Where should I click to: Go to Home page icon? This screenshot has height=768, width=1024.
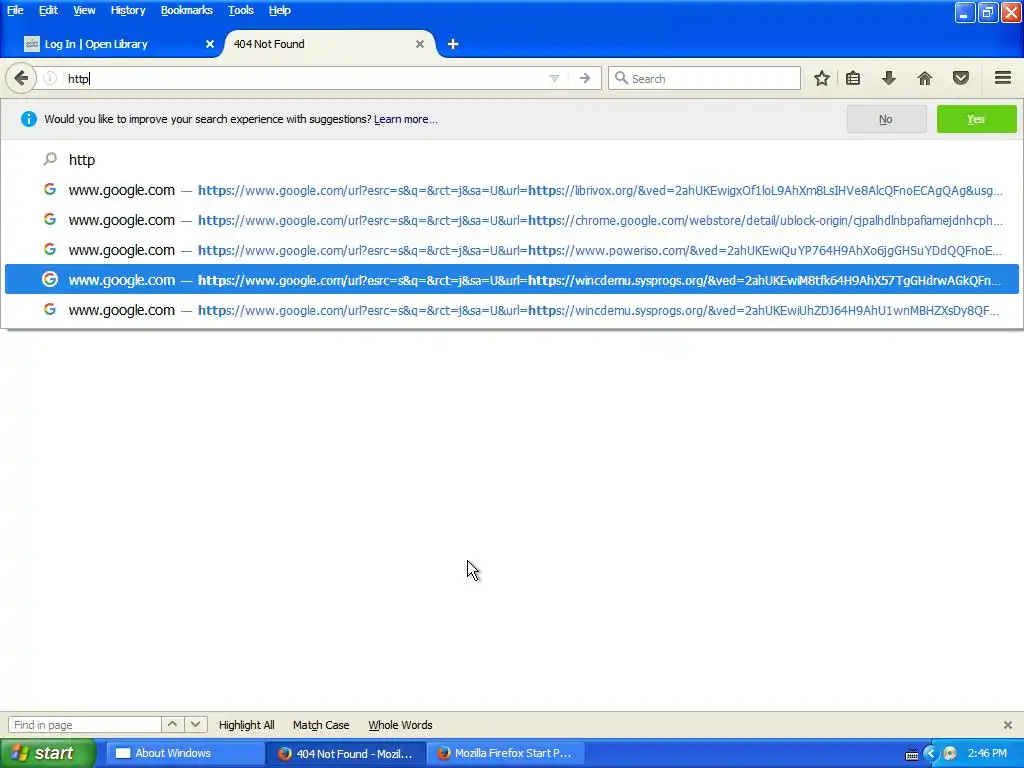point(925,78)
